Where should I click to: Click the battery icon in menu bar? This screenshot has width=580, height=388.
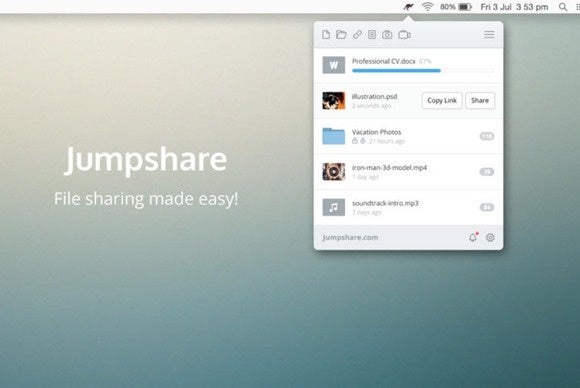tap(465, 7)
